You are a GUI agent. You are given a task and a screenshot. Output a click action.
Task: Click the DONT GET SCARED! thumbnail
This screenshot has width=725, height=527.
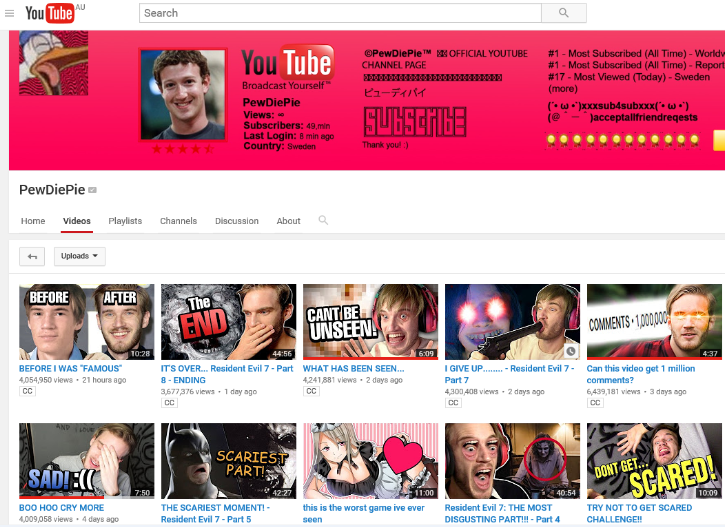pyautogui.click(x=654, y=461)
